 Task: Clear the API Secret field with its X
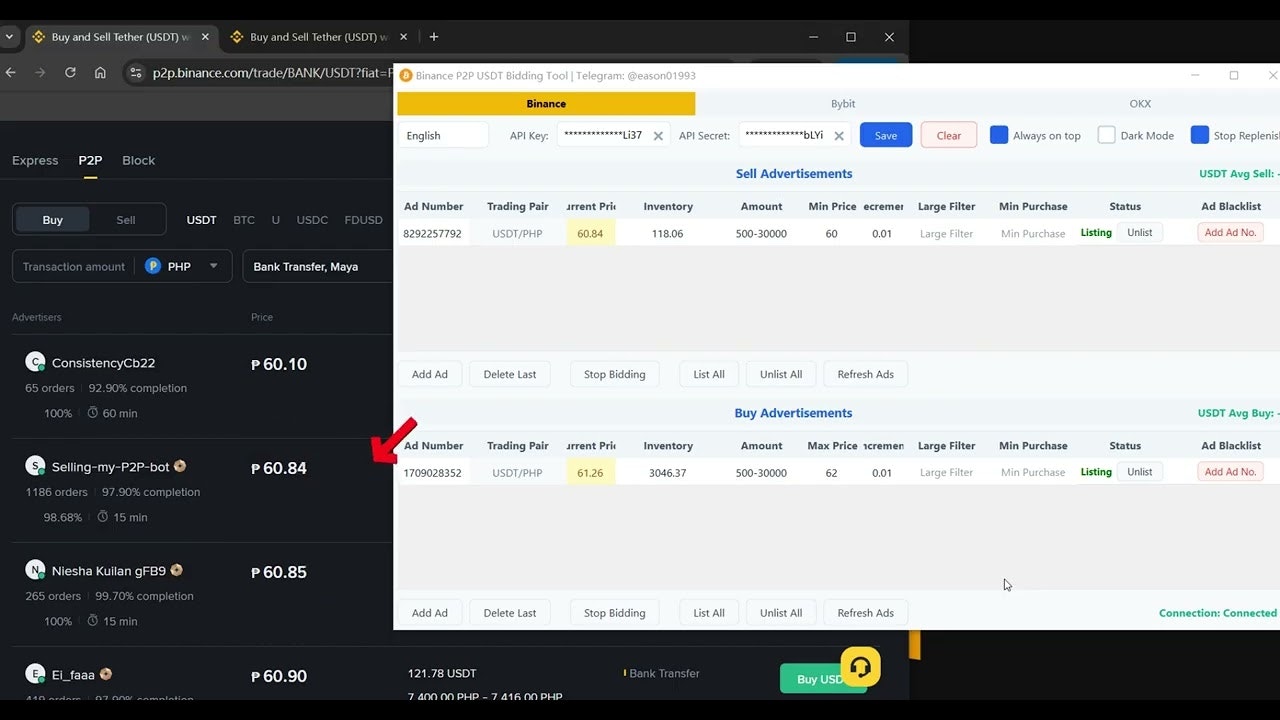point(839,136)
